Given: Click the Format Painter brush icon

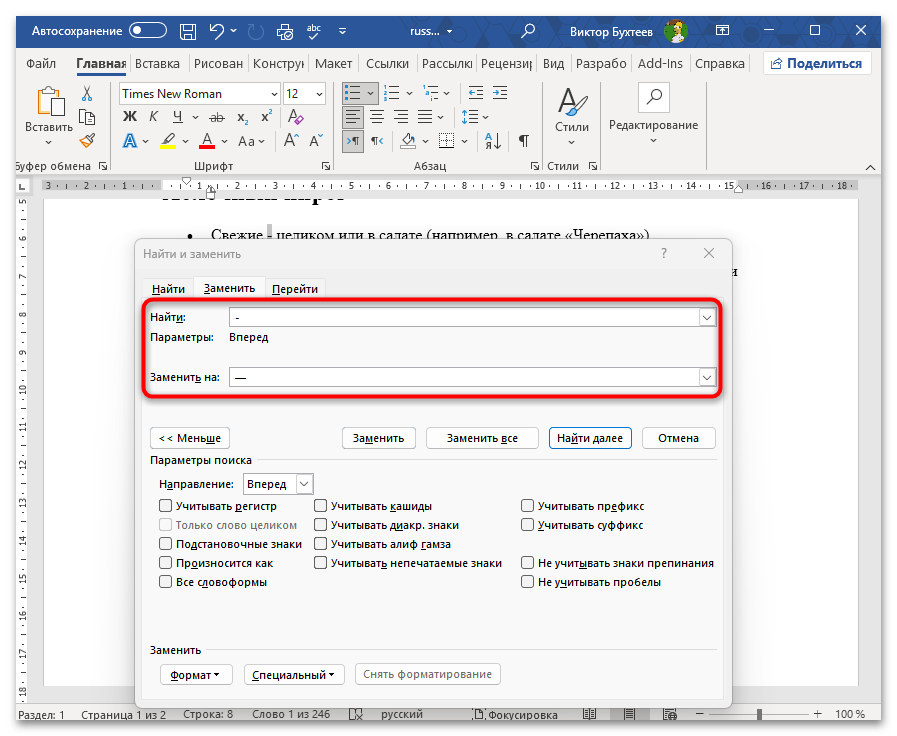Looking at the screenshot, I should click(x=87, y=140).
